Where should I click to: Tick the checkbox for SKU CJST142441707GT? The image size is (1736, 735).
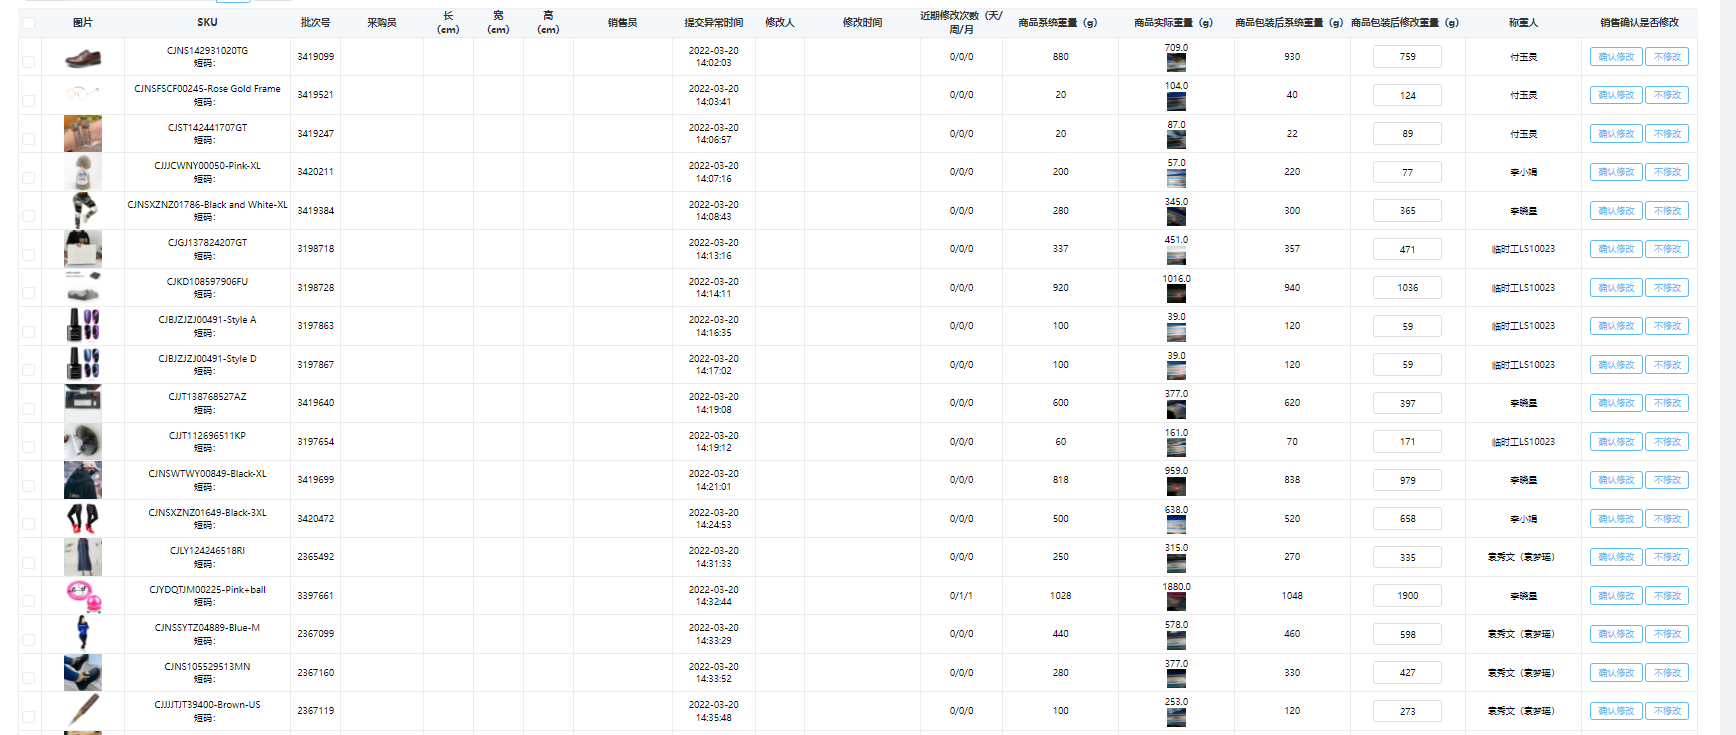pyautogui.click(x=28, y=139)
